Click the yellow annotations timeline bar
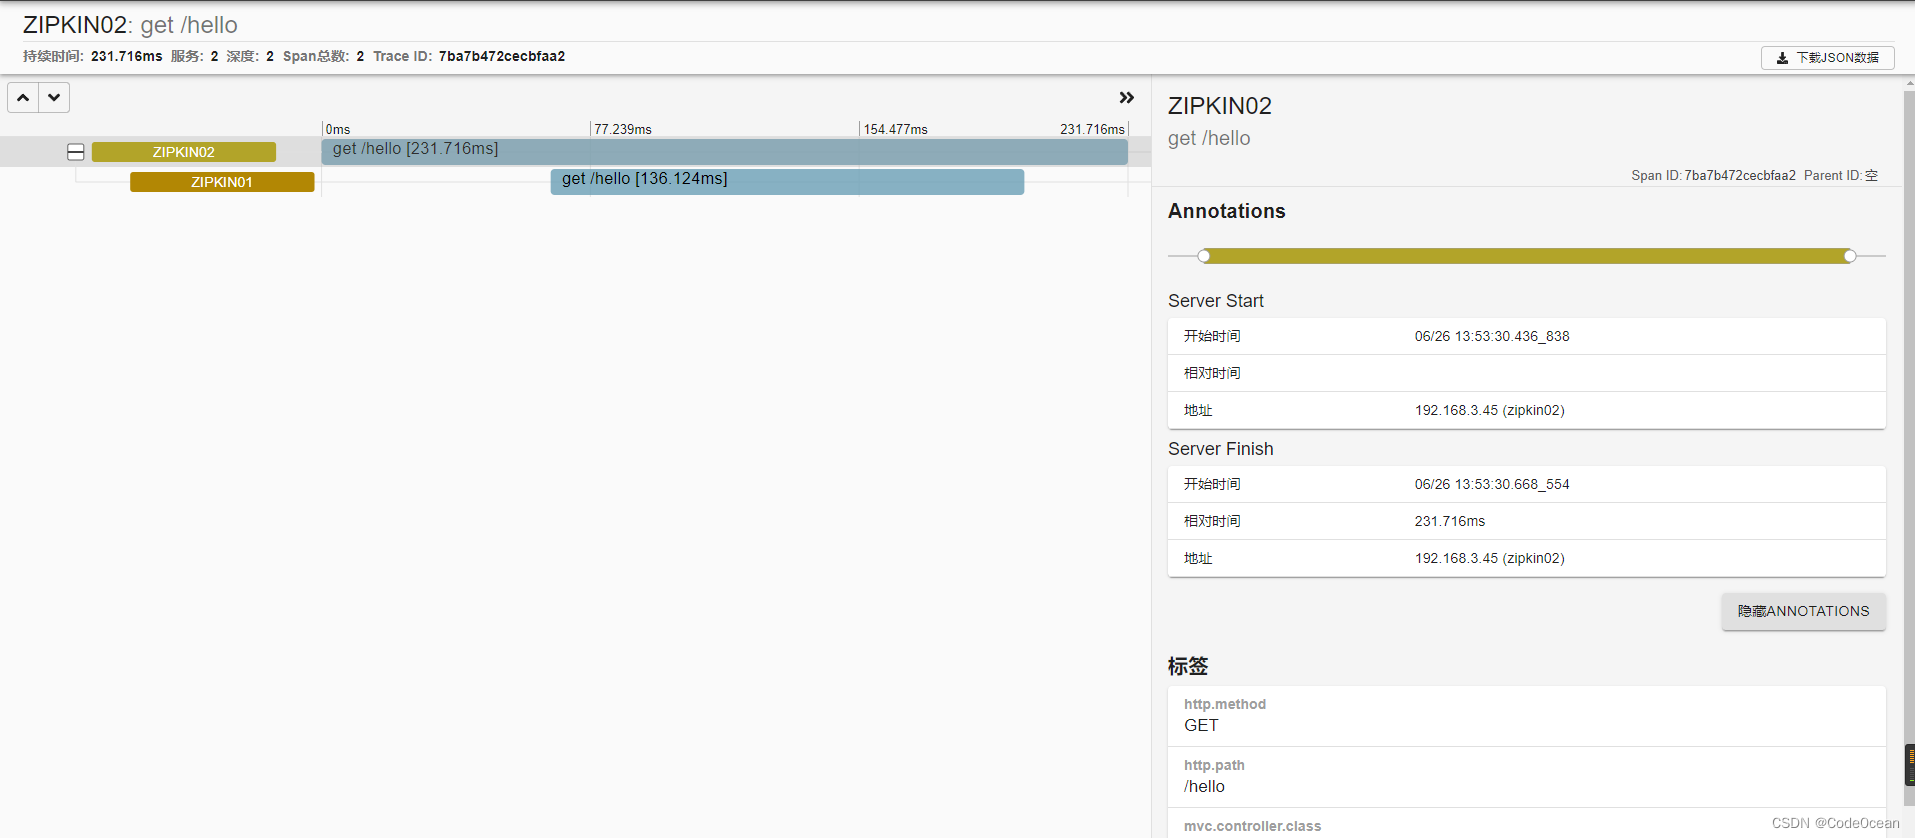Screen dimensions: 1915x838 click(x=1527, y=256)
